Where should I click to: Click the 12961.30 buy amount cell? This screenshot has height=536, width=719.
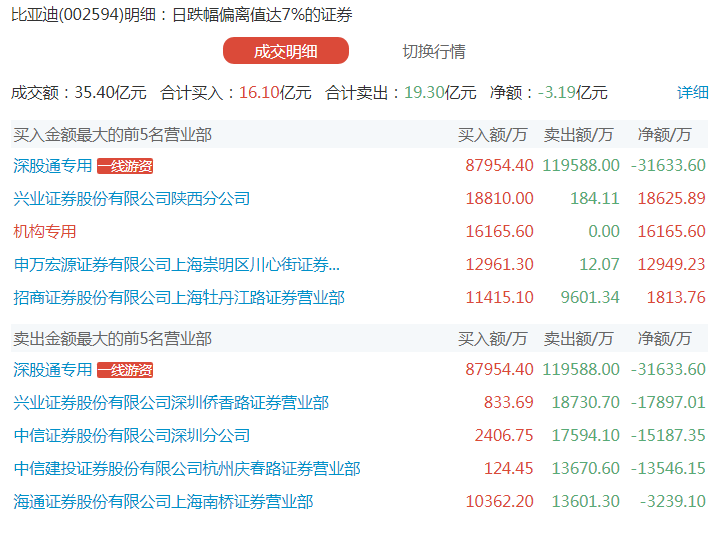[499, 265]
